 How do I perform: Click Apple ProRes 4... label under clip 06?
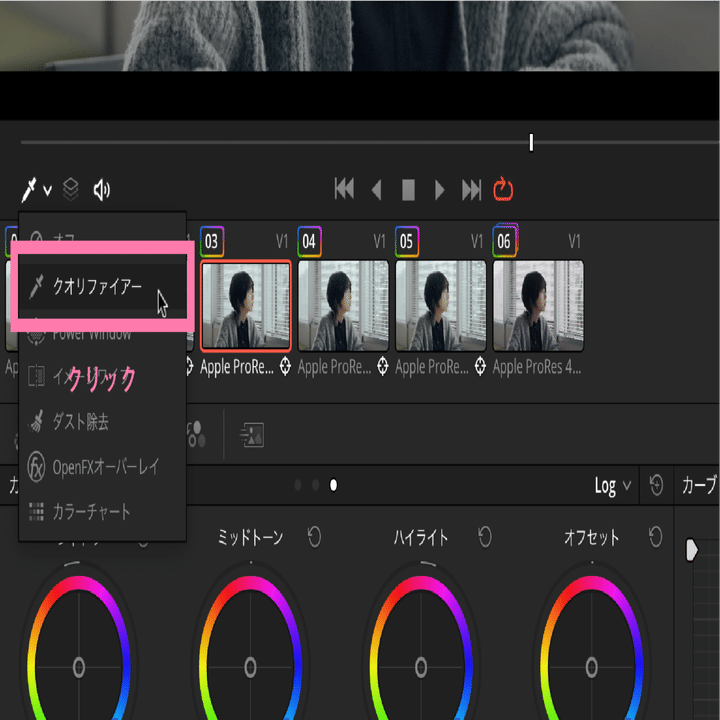pos(537,367)
